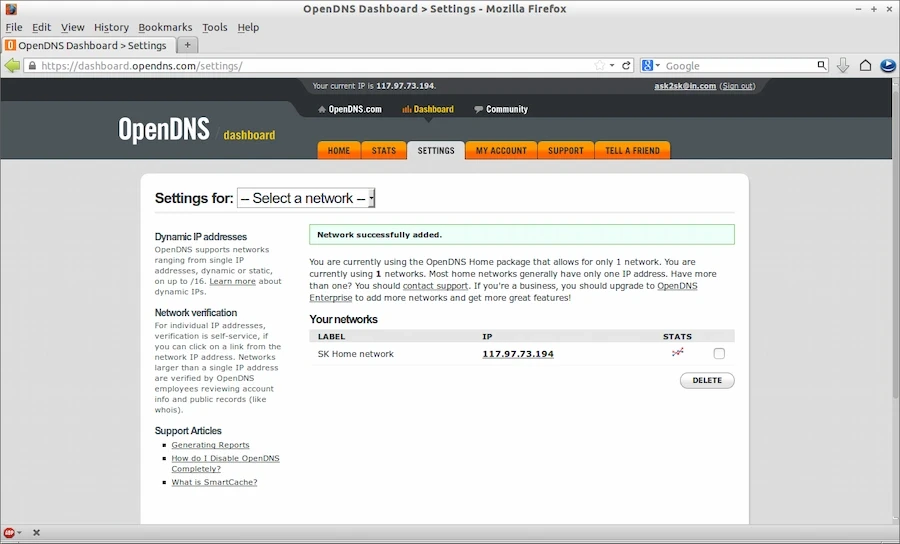Click the STATS column header
Image resolution: width=900 pixels, height=544 pixels.
click(x=677, y=337)
